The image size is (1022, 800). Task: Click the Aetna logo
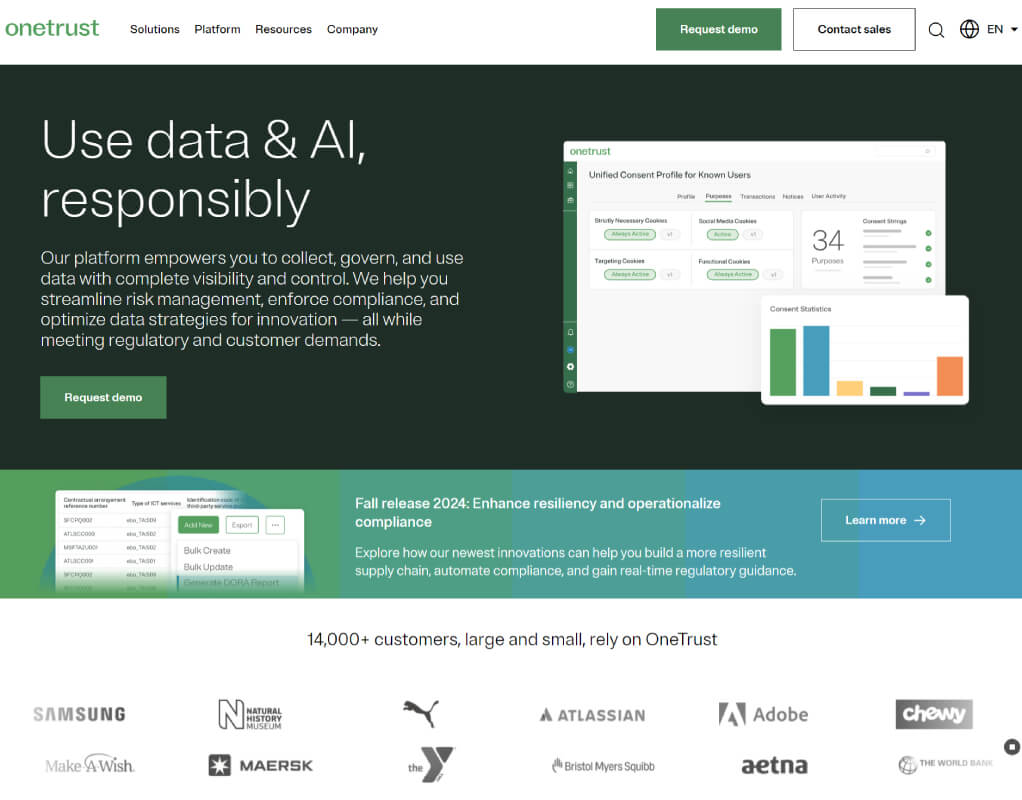tap(774, 765)
